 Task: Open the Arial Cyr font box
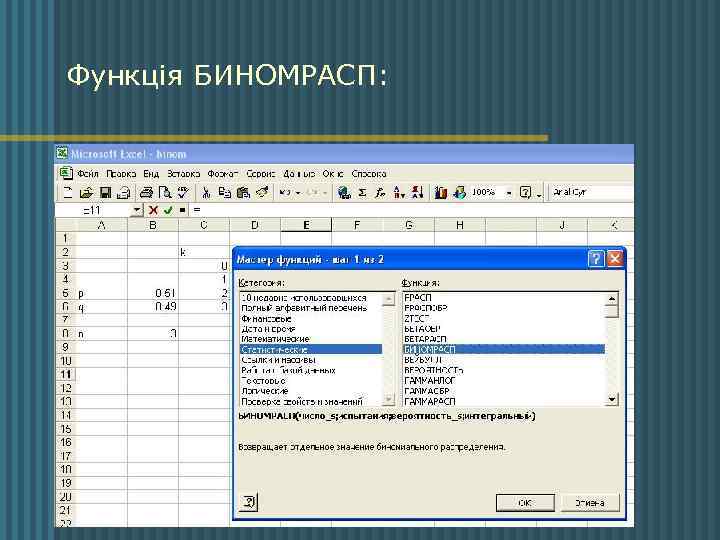[x=591, y=192]
